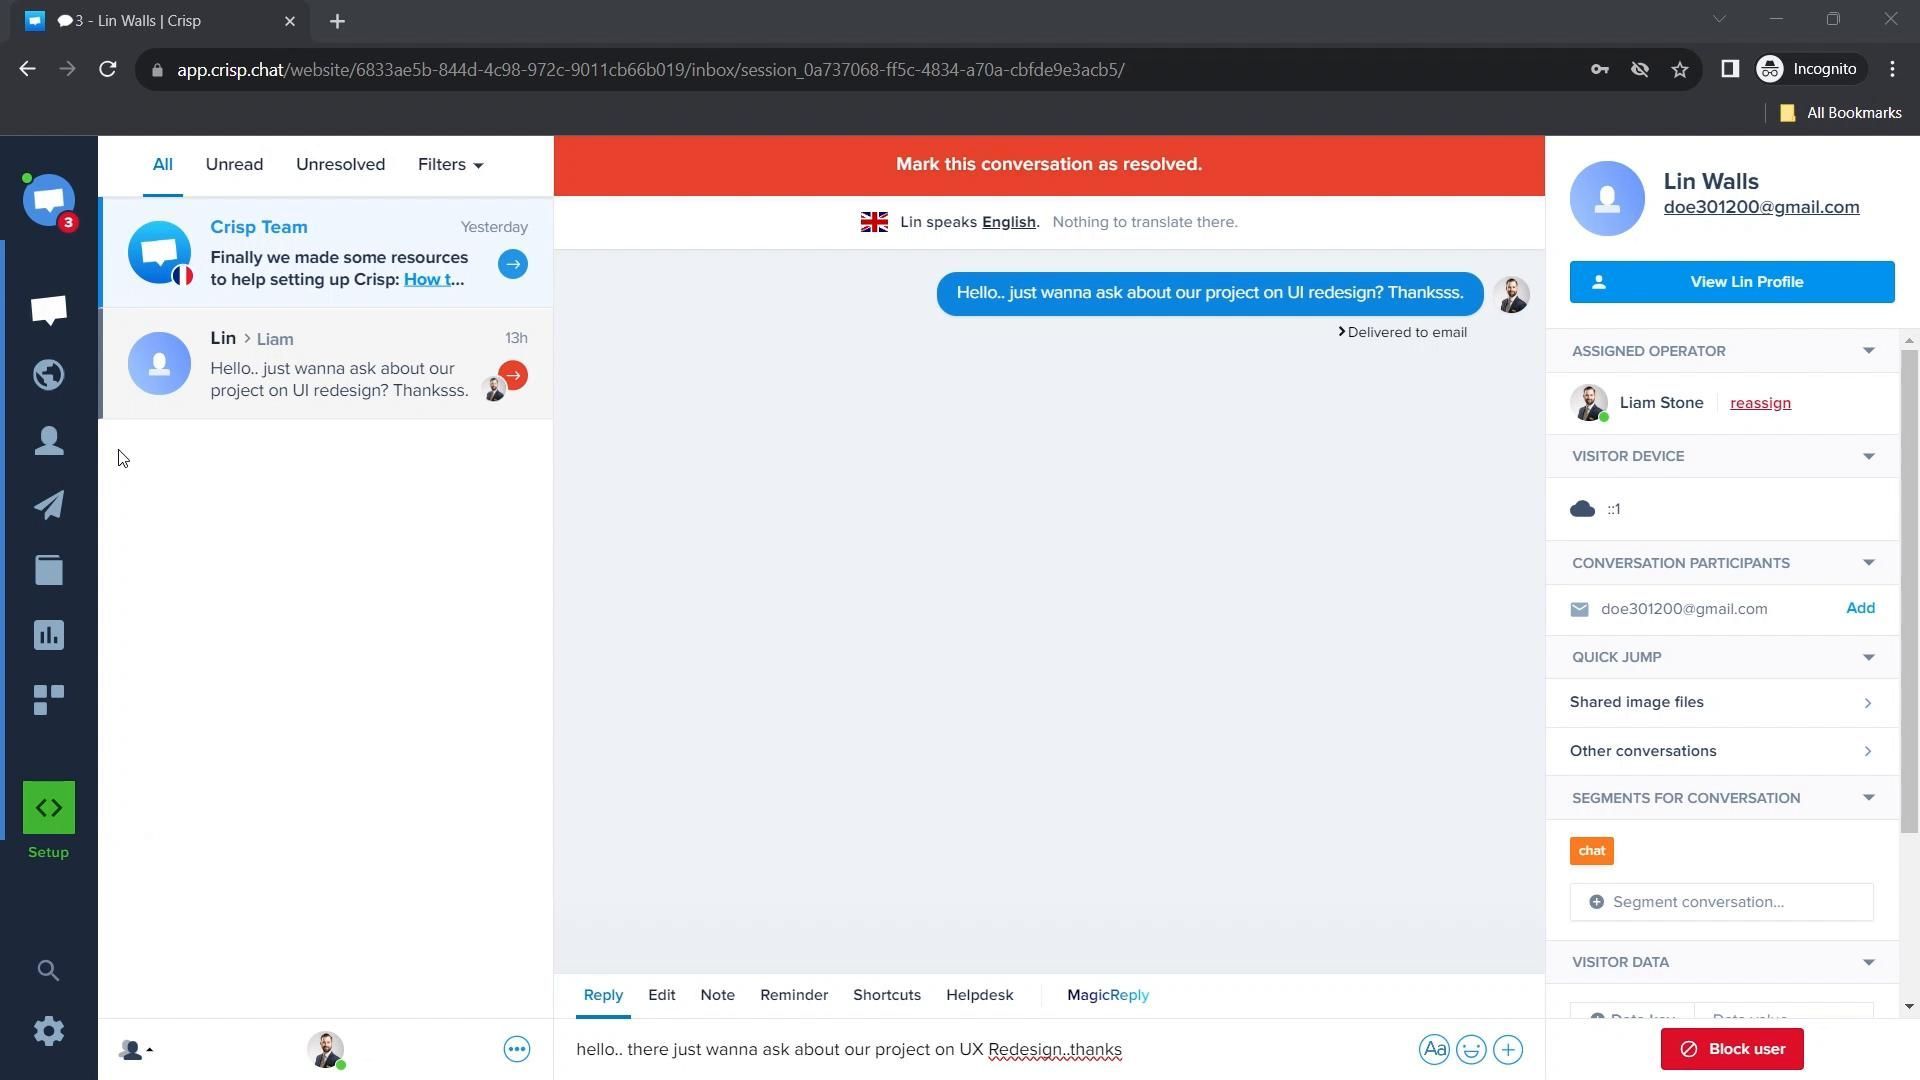
Task: Open the Filters dropdown
Action: [450, 165]
